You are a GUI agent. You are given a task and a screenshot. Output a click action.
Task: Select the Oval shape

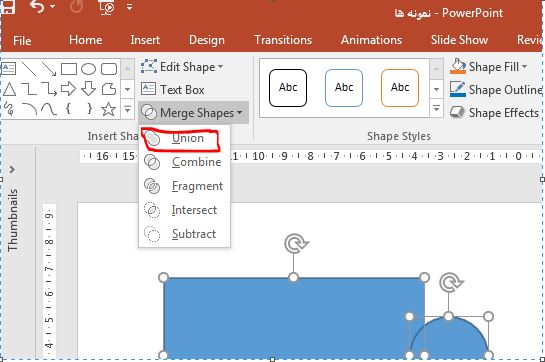(89, 69)
